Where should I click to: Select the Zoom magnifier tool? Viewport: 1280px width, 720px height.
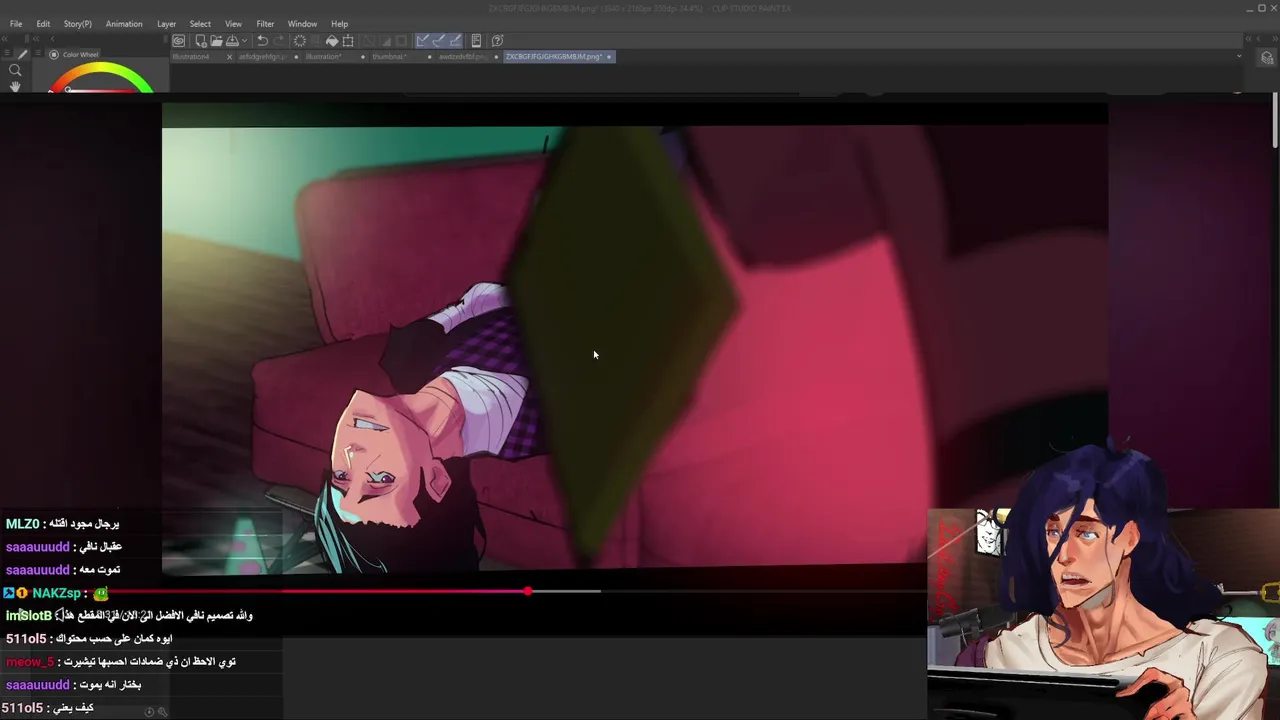coord(15,70)
